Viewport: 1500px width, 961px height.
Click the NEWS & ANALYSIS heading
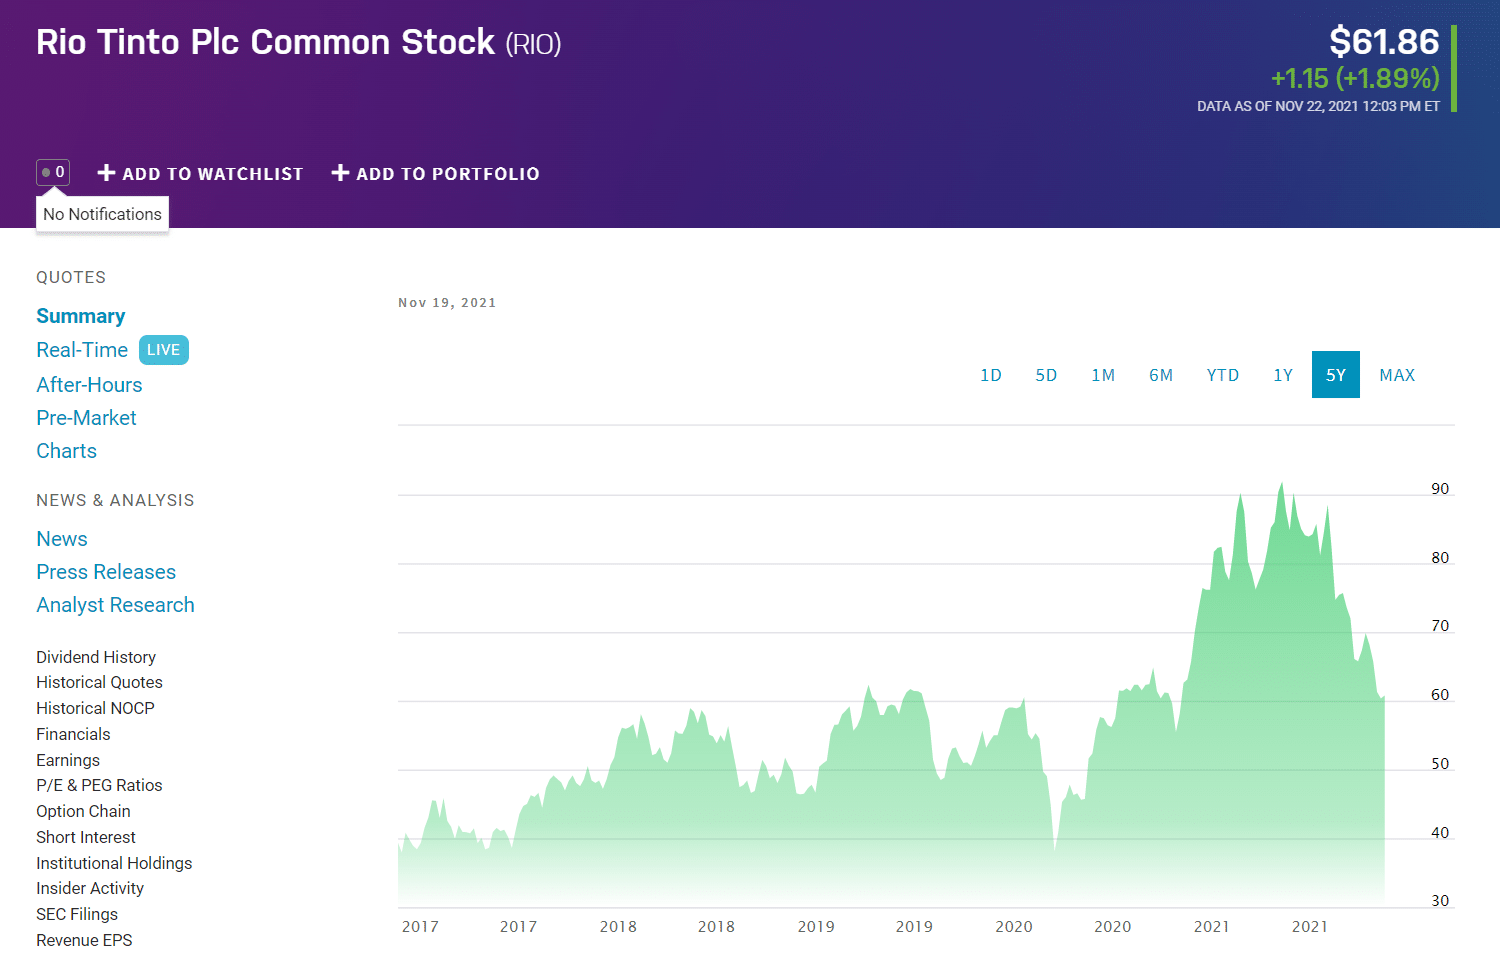point(115,500)
